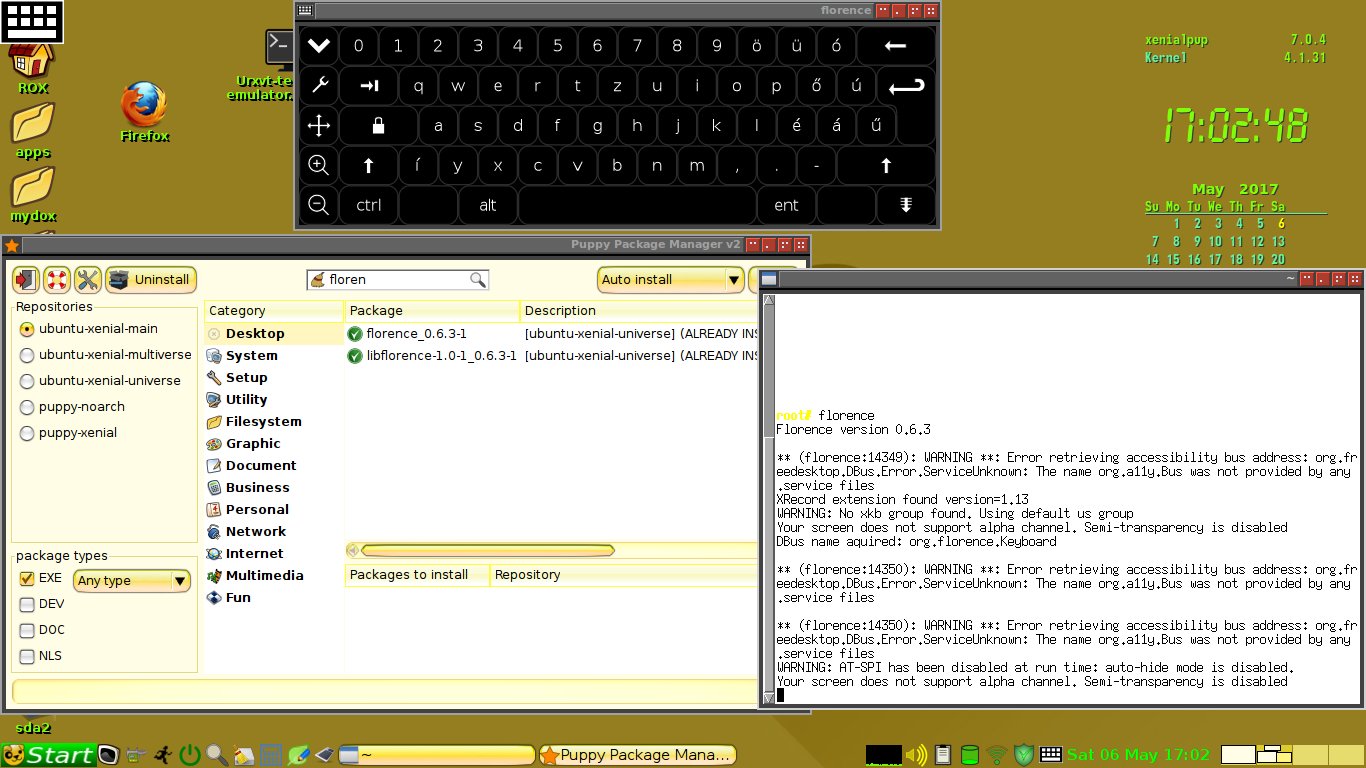
Task: Click the magnifier icon in search field
Action: (478, 280)
